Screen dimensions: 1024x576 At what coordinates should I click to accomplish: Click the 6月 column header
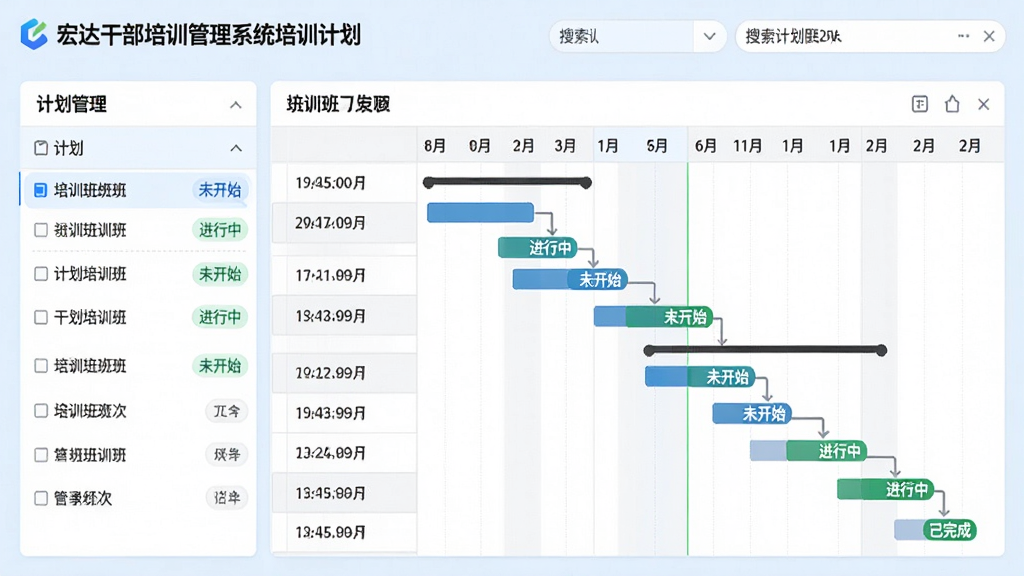coord(705,146)
